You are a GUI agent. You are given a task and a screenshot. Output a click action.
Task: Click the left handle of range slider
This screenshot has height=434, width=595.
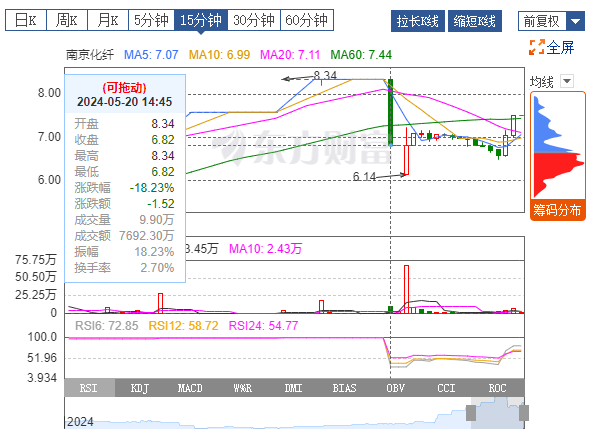tap(471, 413)
